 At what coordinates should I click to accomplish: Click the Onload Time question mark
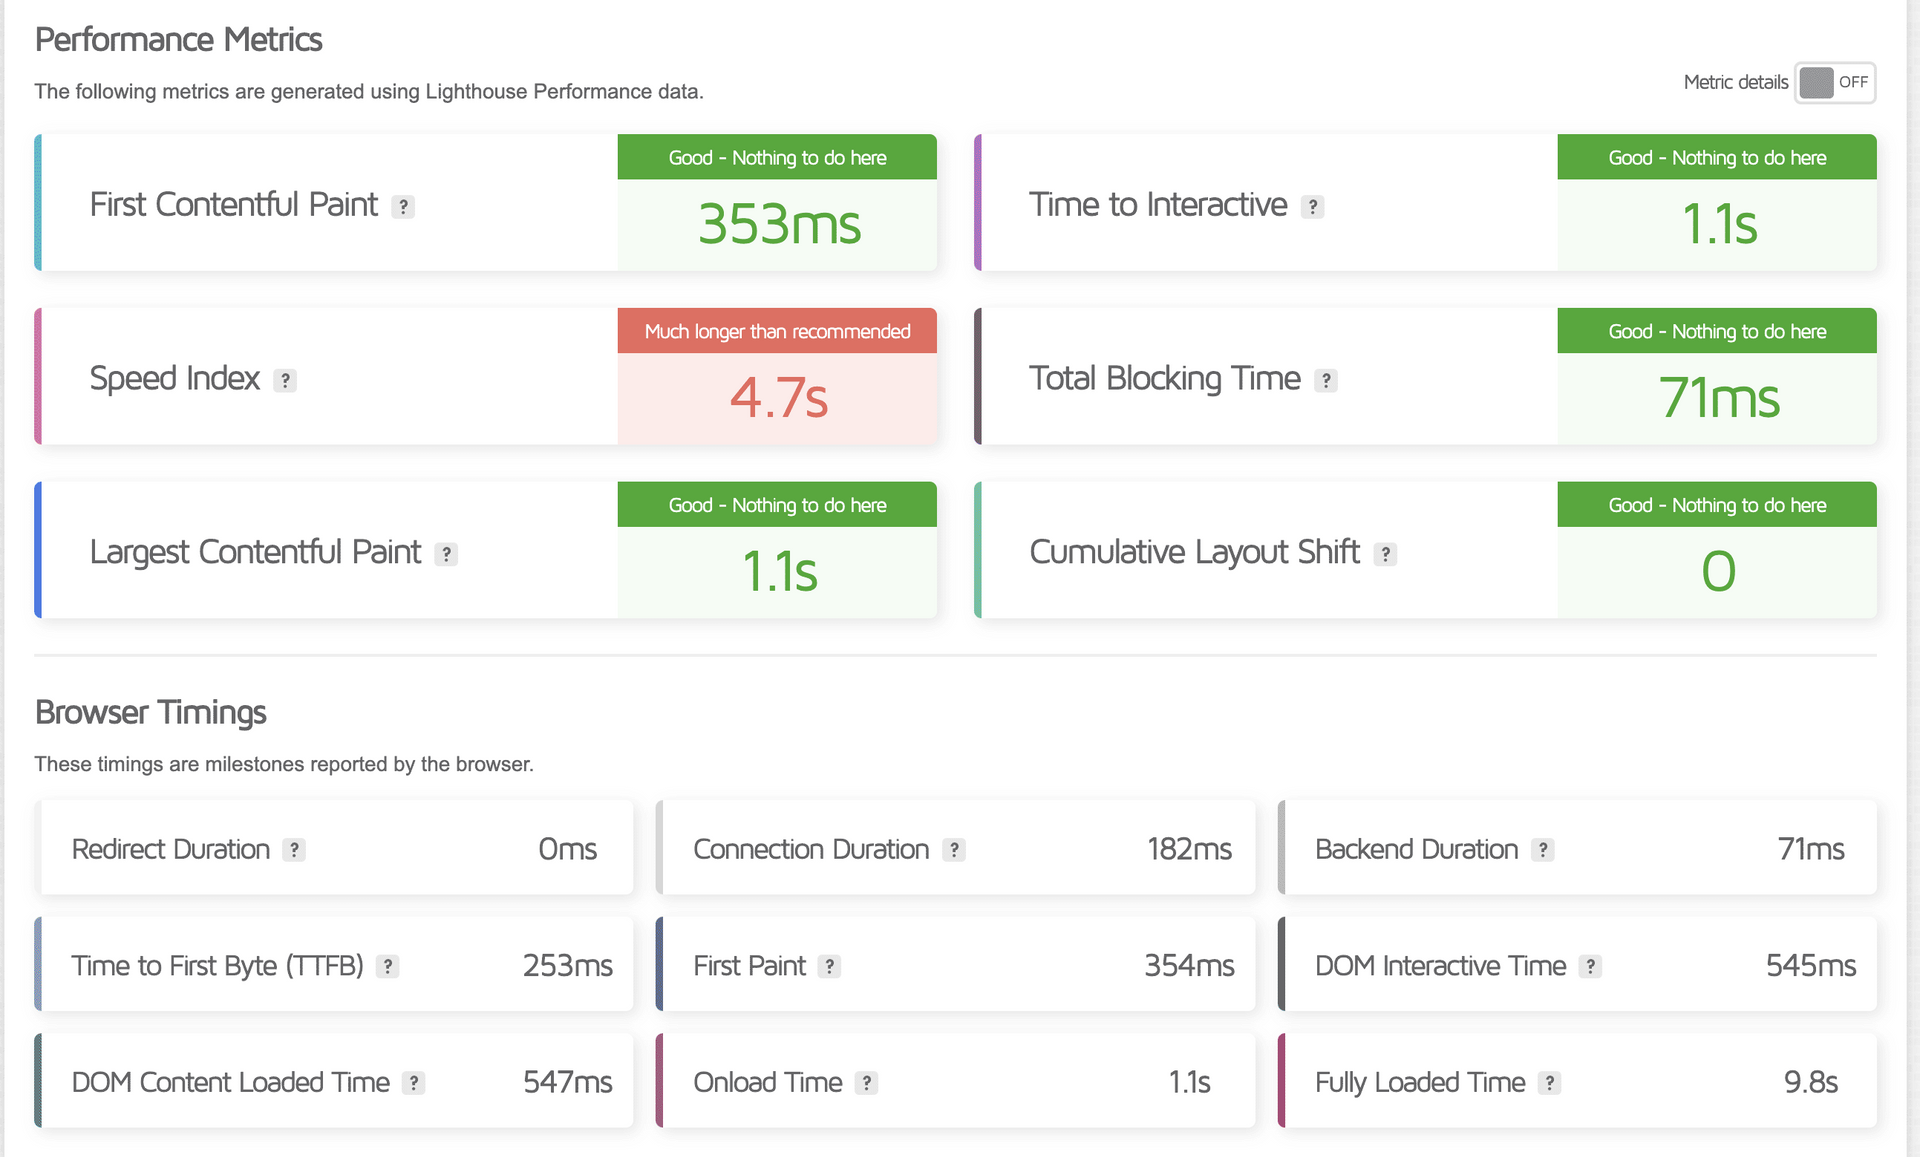(x=867, y=1083)
